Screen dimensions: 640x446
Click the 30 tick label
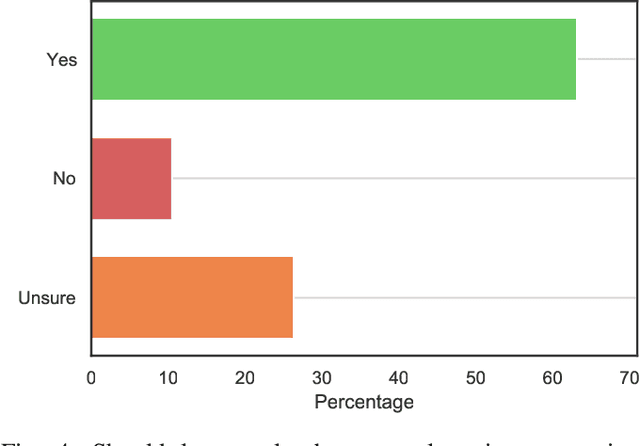click(322, 377)
